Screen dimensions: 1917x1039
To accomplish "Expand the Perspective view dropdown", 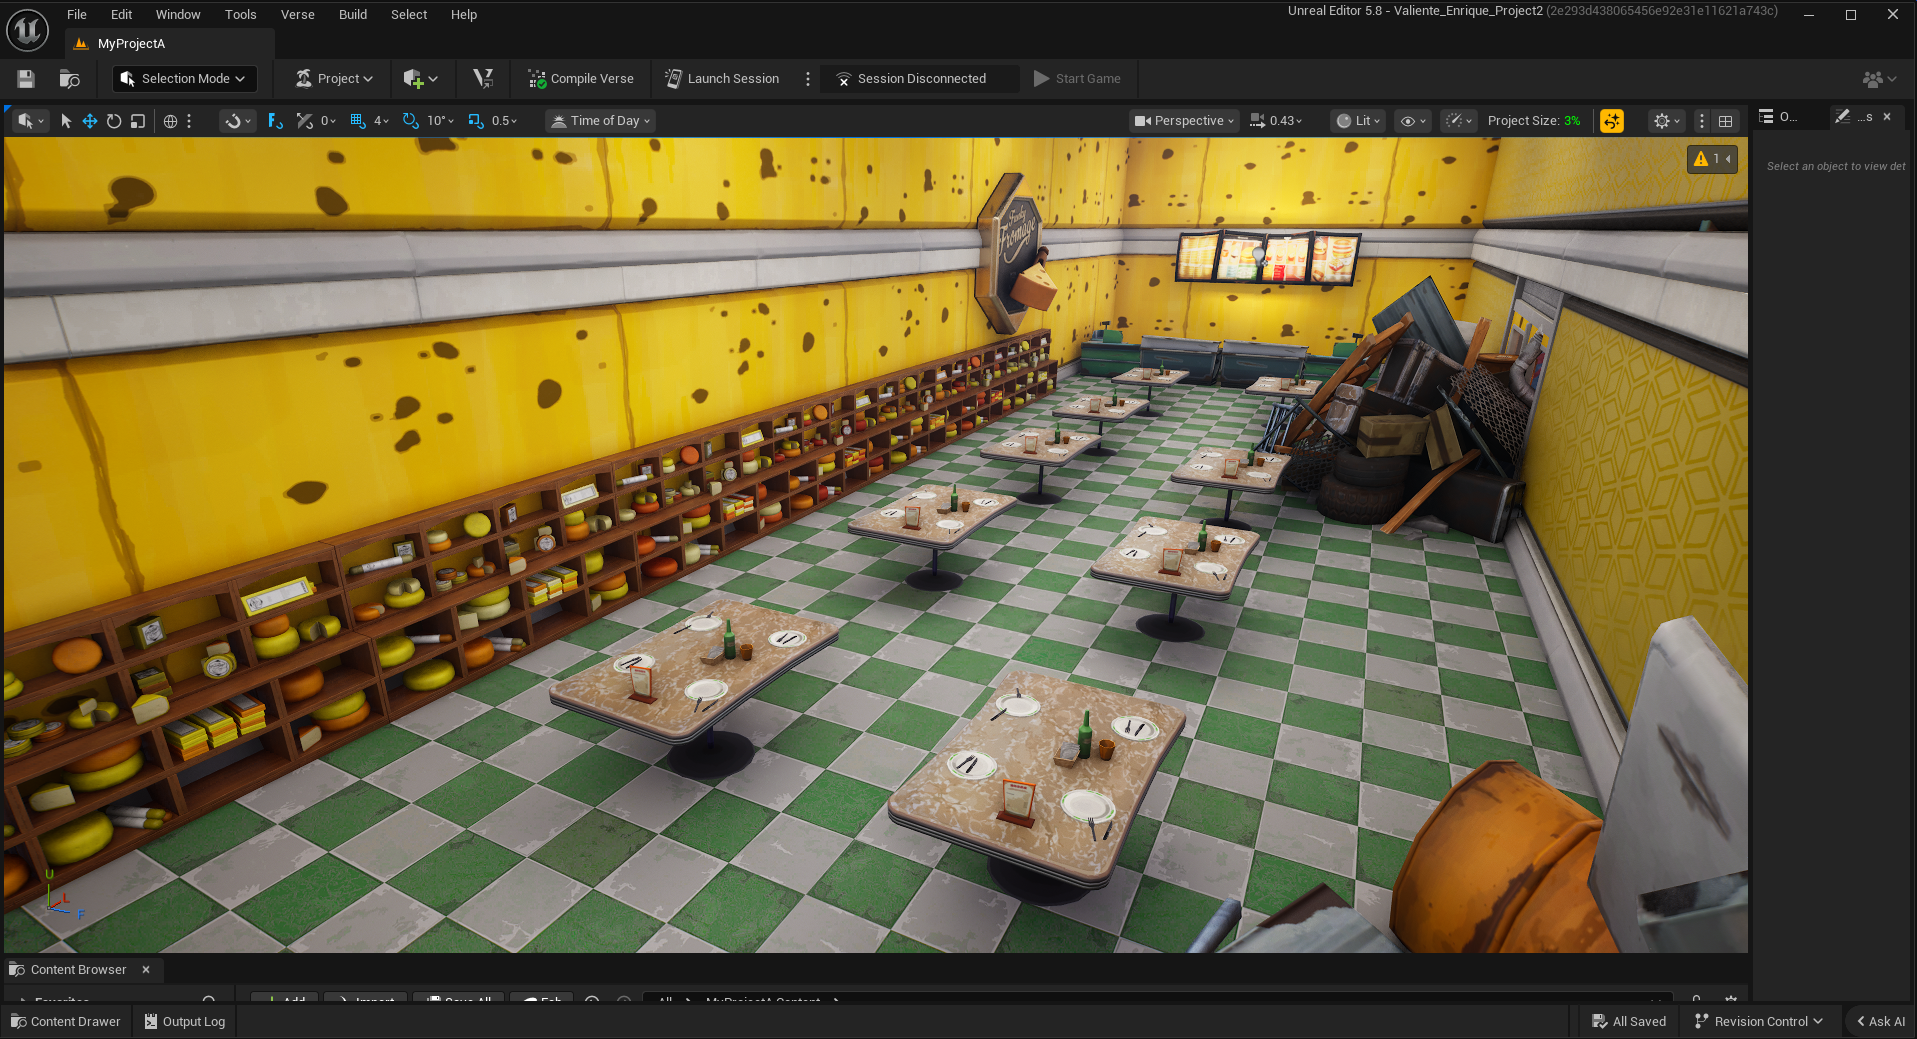I will 1184,121.
